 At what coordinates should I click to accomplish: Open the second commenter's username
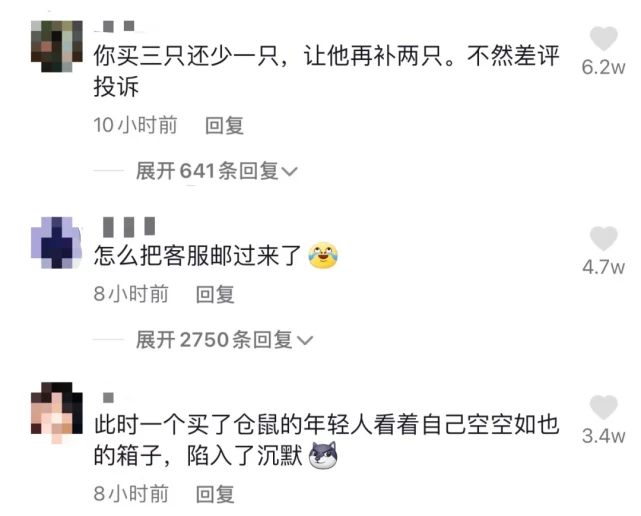pyautogui.click(x=129, y=227)
